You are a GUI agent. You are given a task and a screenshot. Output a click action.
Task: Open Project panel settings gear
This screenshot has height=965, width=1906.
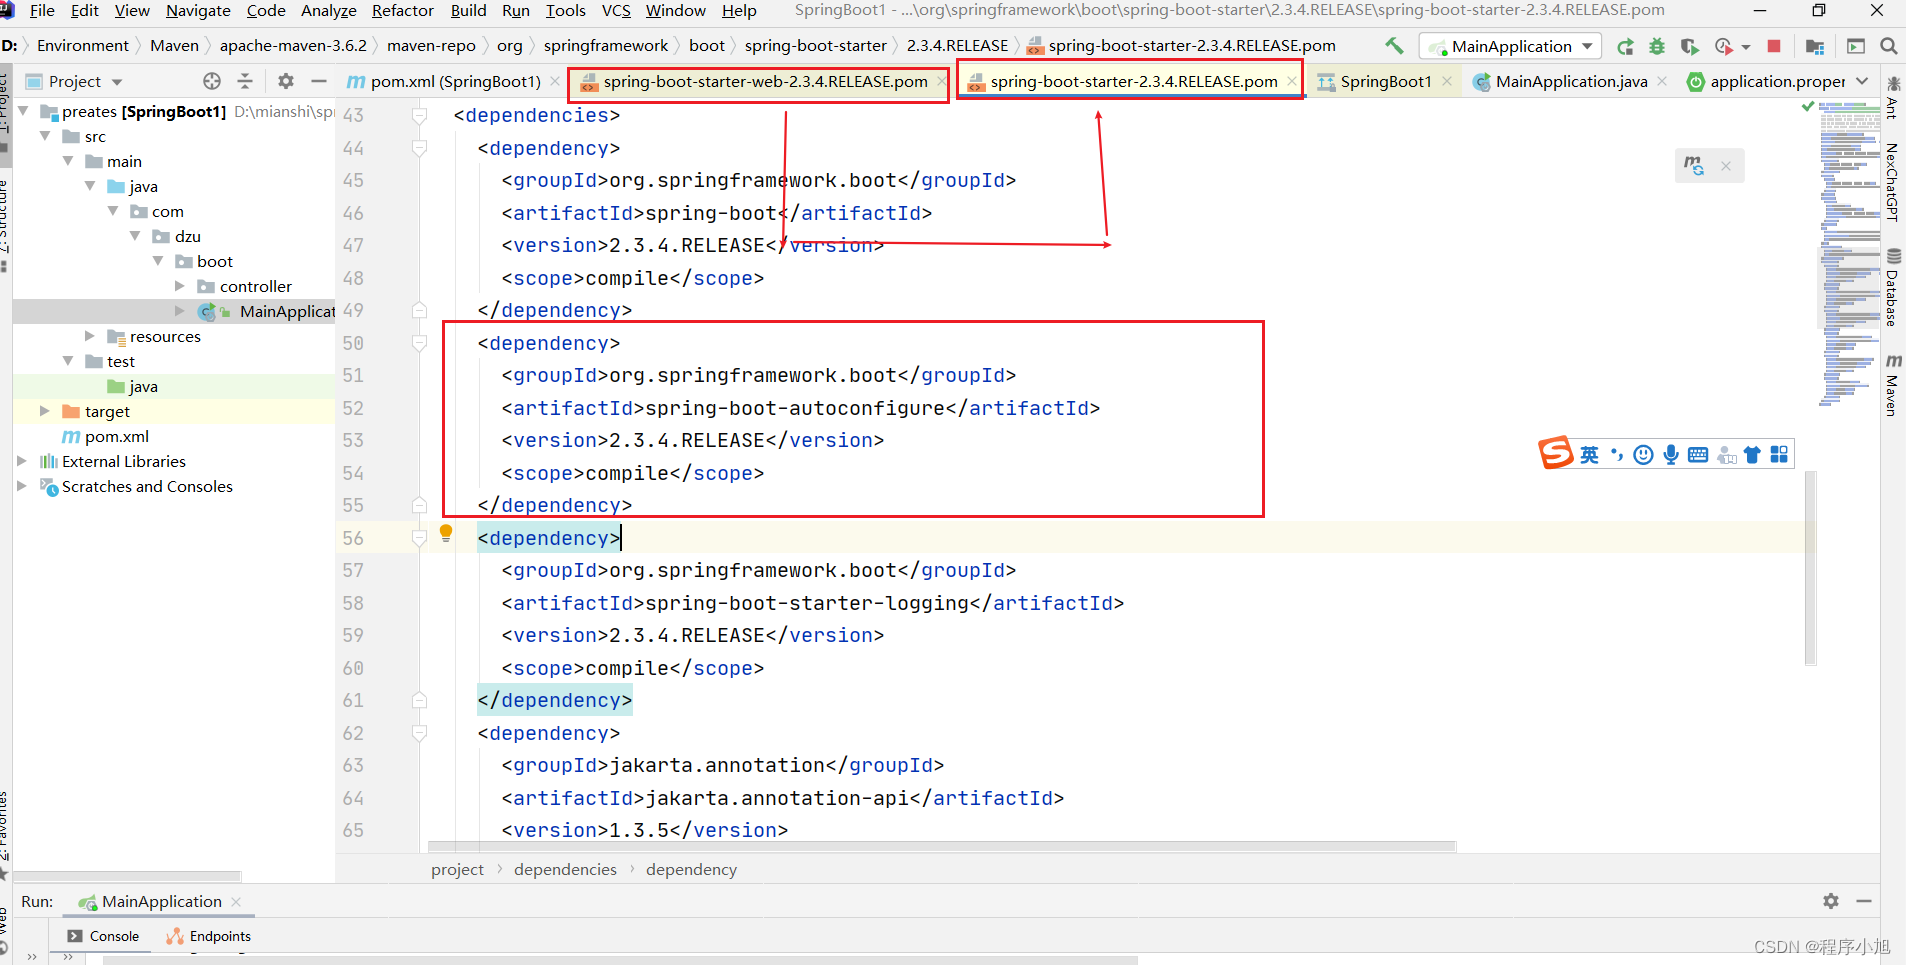pos(286,81)
